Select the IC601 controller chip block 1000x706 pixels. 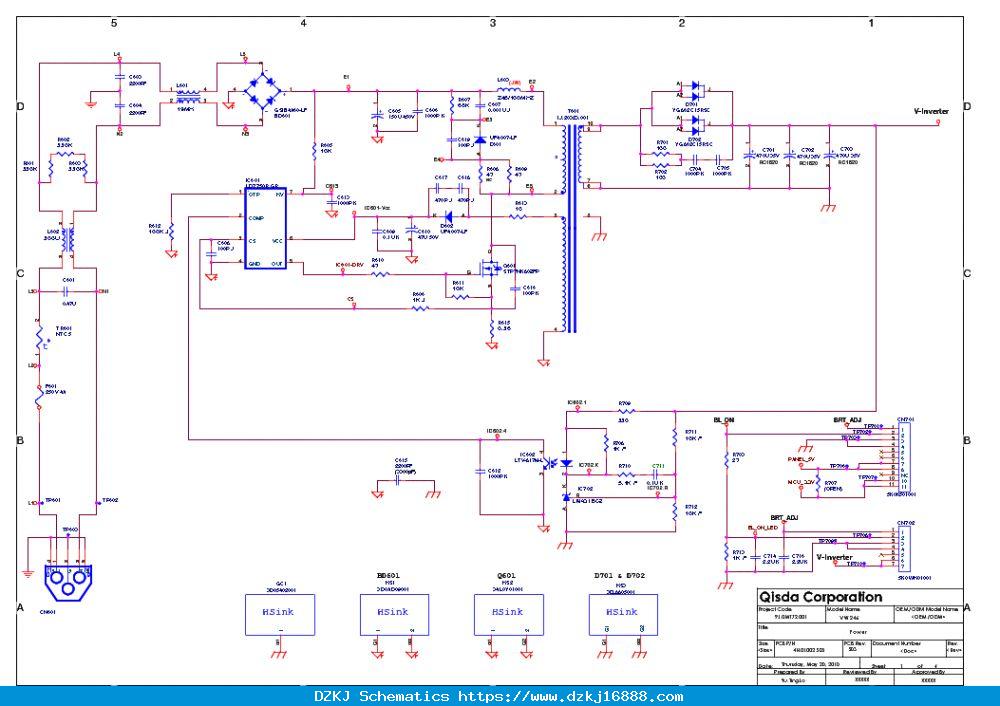[x=265, y=228]
